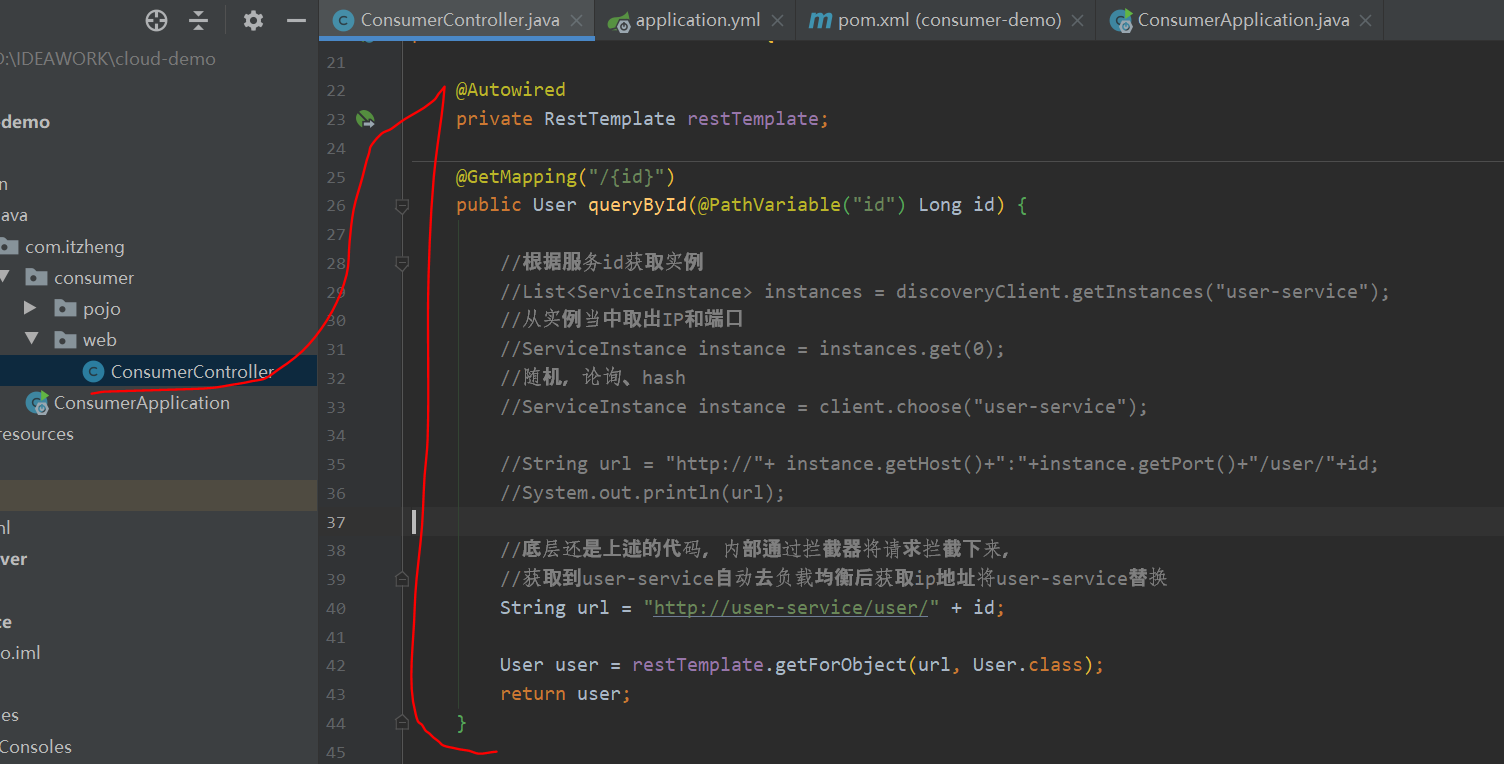Hide the project panel with minimize icon
Viewport: 1504px width, 764px height.
(296, 20)
